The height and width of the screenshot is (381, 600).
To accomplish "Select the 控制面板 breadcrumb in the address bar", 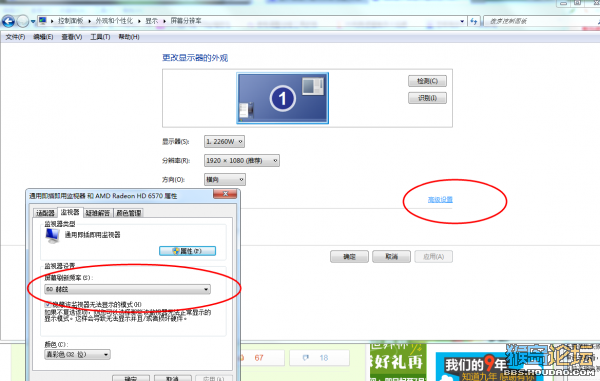I will tap(70, 21).
